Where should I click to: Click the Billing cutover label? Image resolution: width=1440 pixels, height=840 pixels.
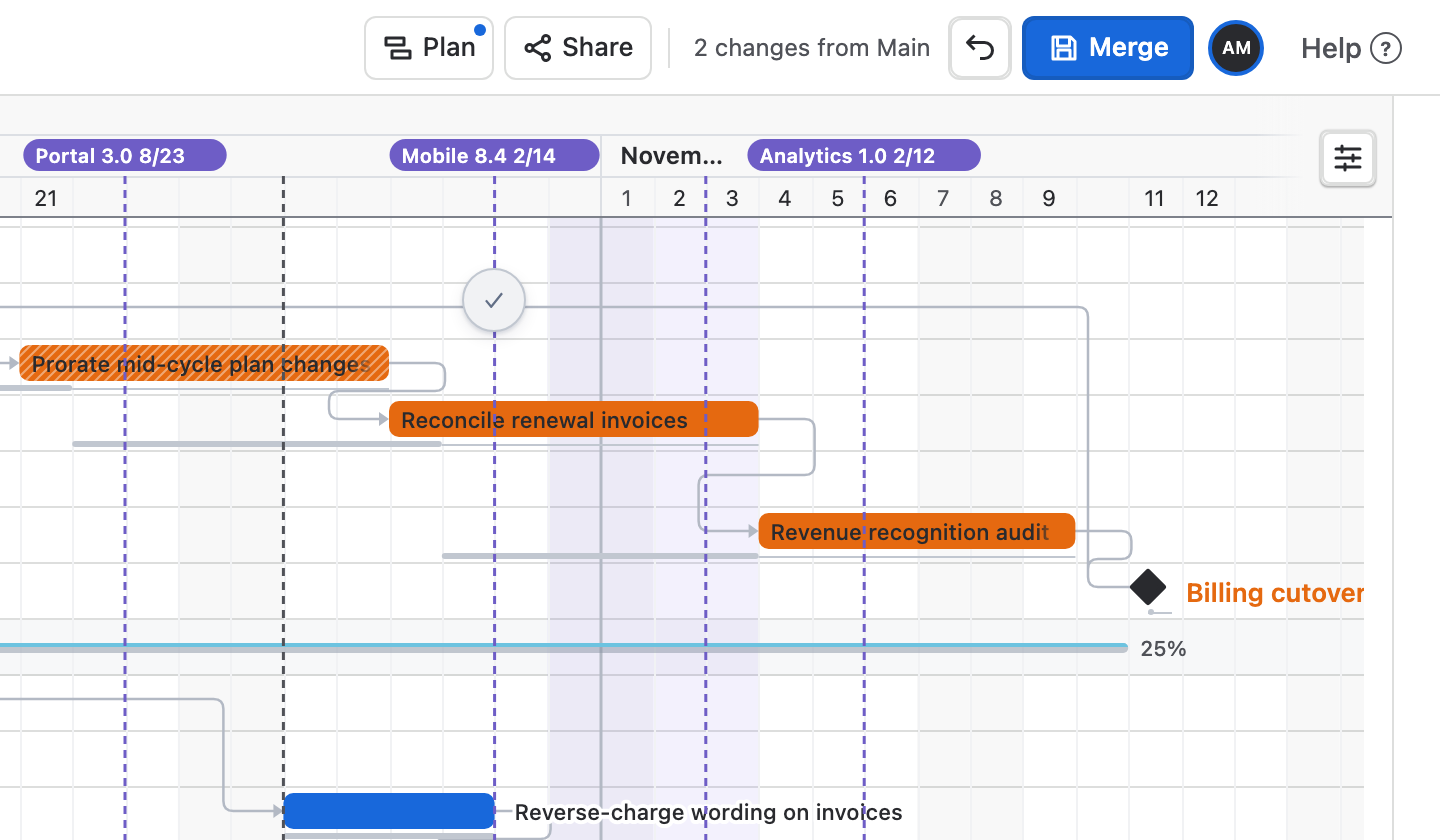point(1275,593)
